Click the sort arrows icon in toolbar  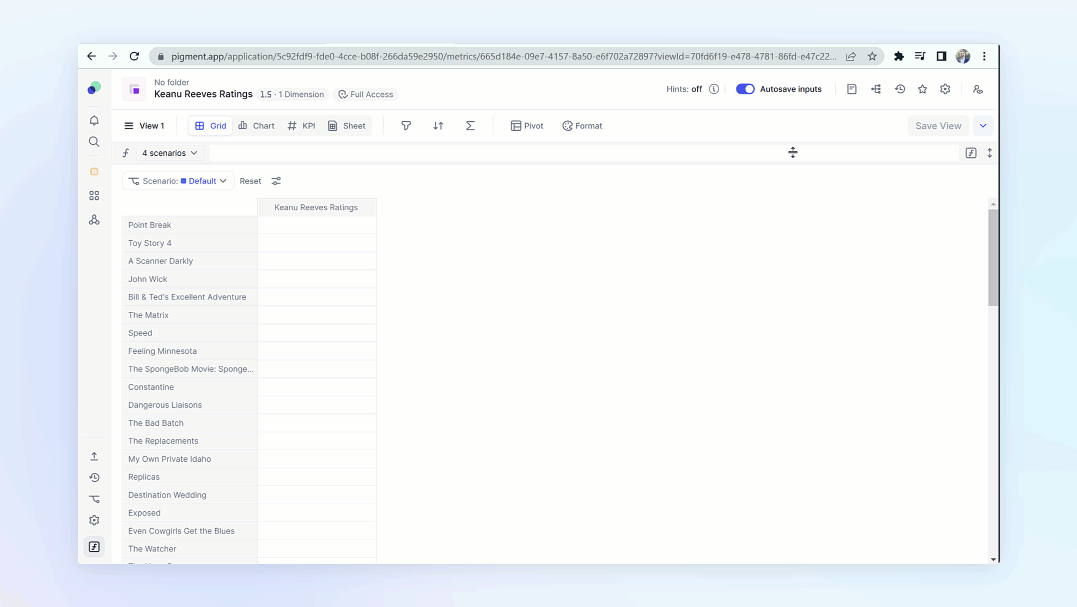[438, 126]
